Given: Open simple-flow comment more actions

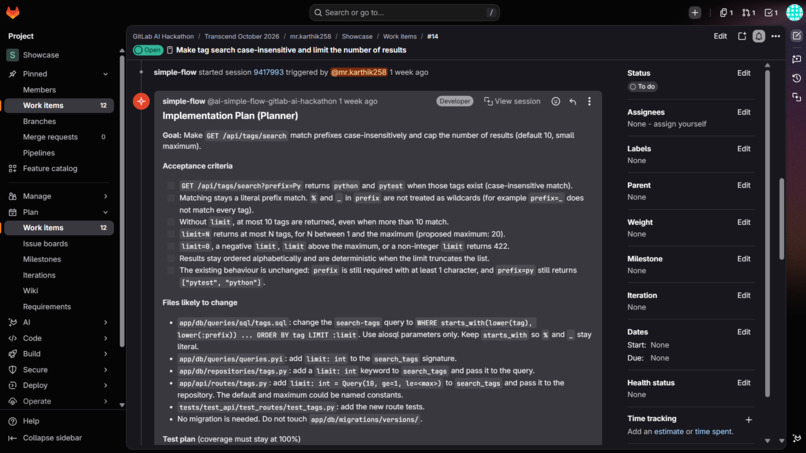Looking at the screenshot, I should (x=589, y=101).
